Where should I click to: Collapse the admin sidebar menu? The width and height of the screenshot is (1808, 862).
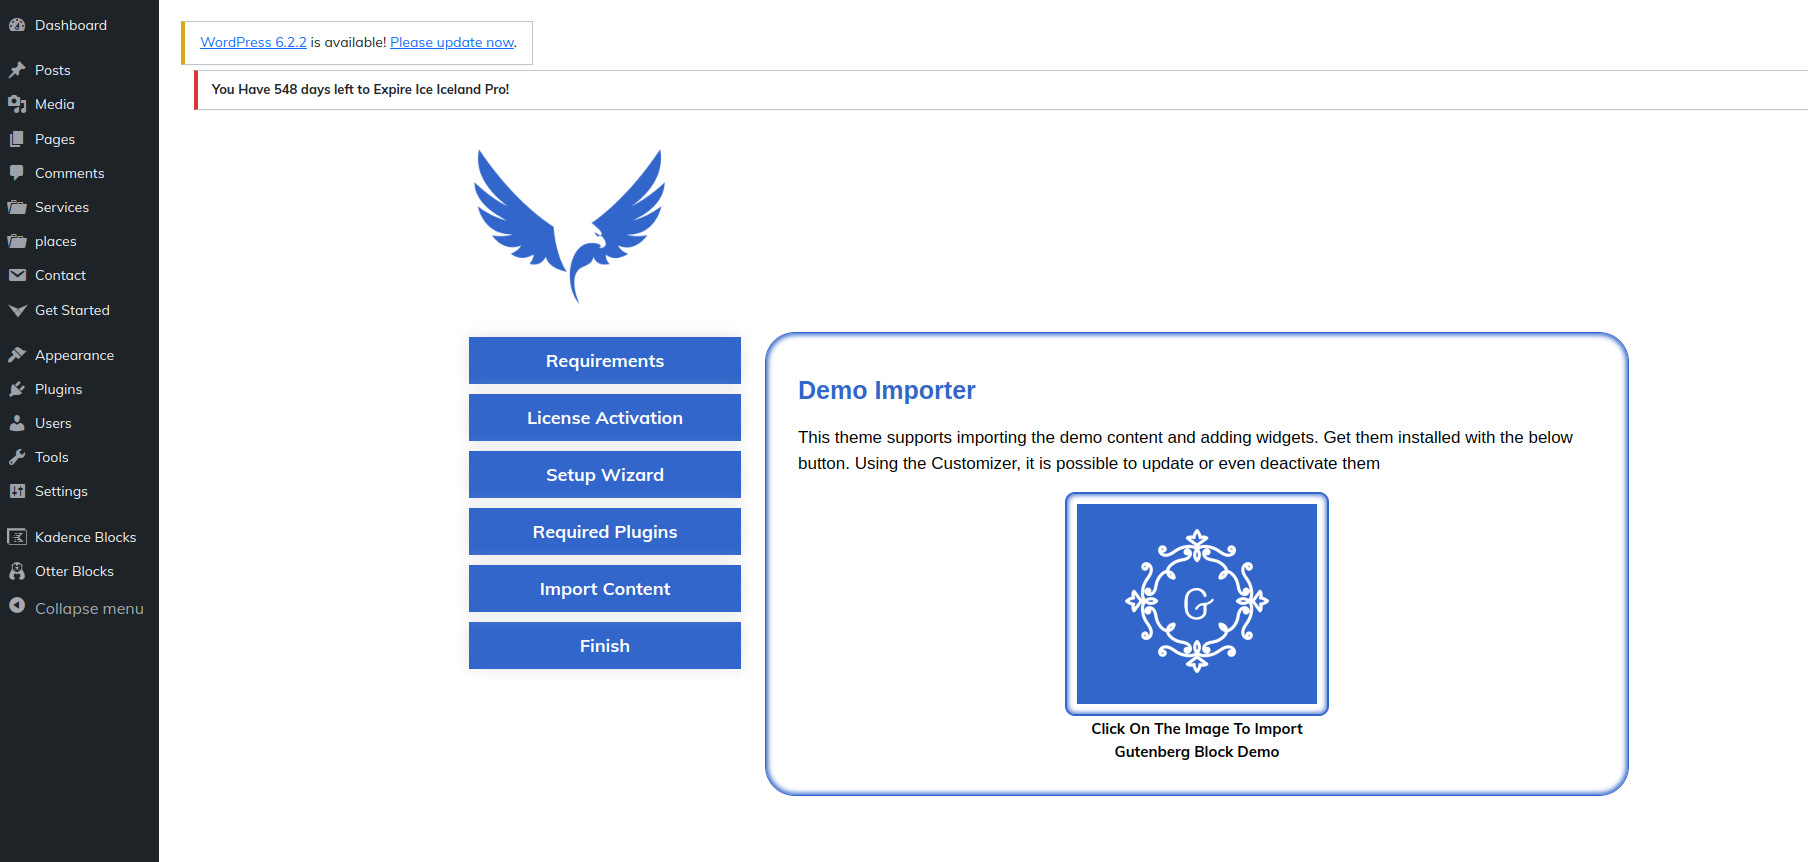tap(88, 608)
